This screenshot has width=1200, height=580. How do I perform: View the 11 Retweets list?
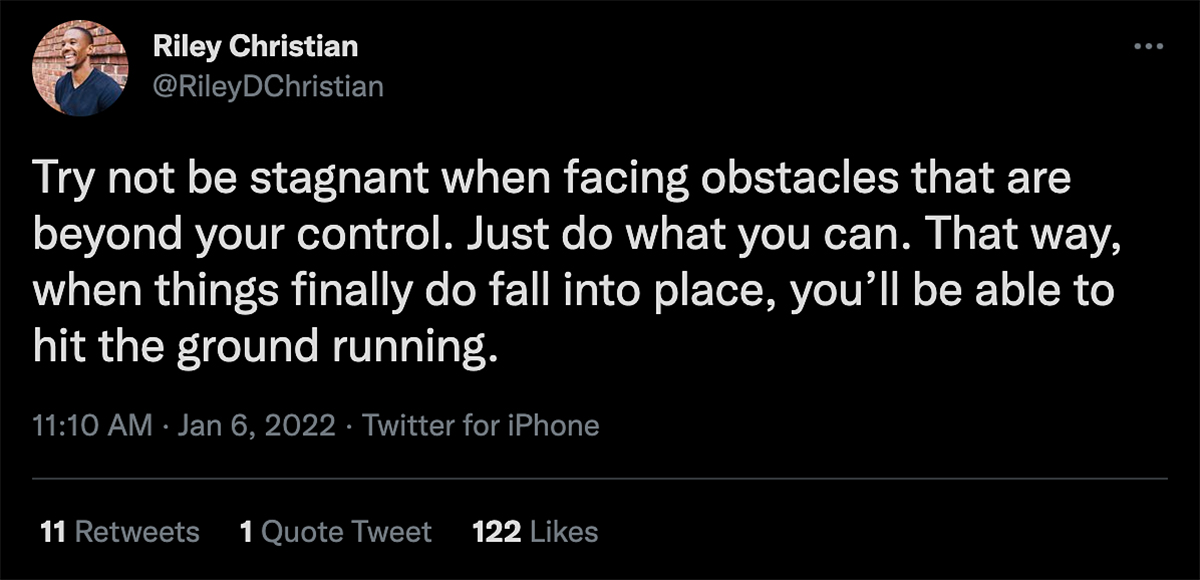click(119, 532)
